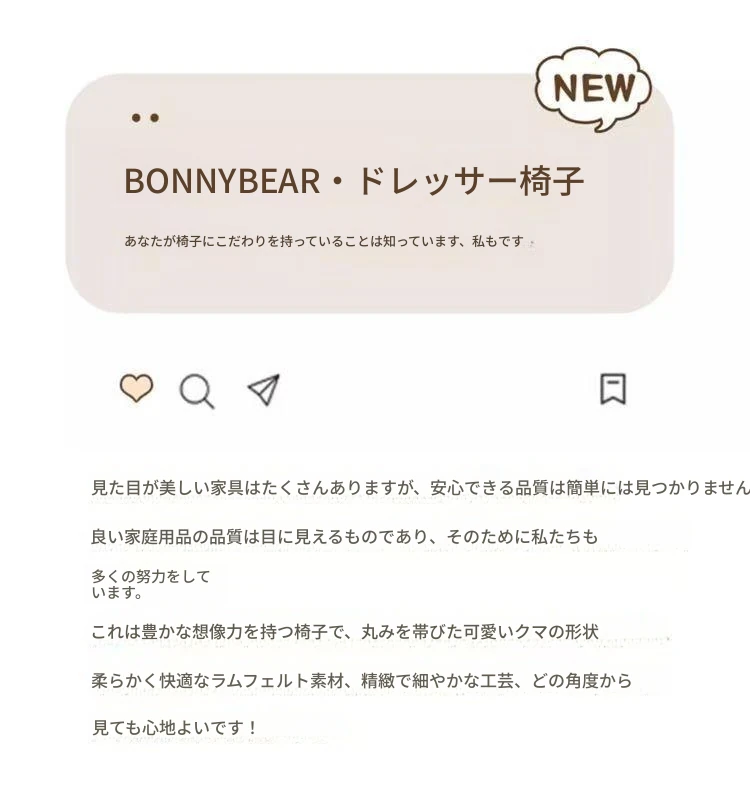The width and height of the screenshot is (750, 807).
Task: Click the text 多くの努力をしています。
Action: tap(150, 584)
